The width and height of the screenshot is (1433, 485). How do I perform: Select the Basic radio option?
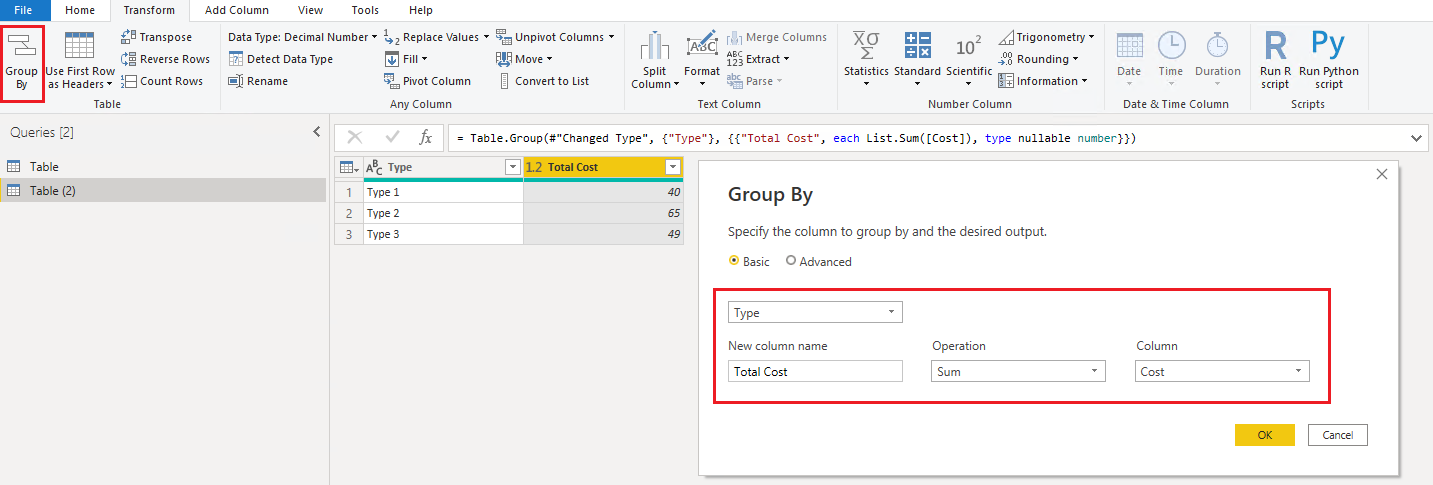coord(749,261)
